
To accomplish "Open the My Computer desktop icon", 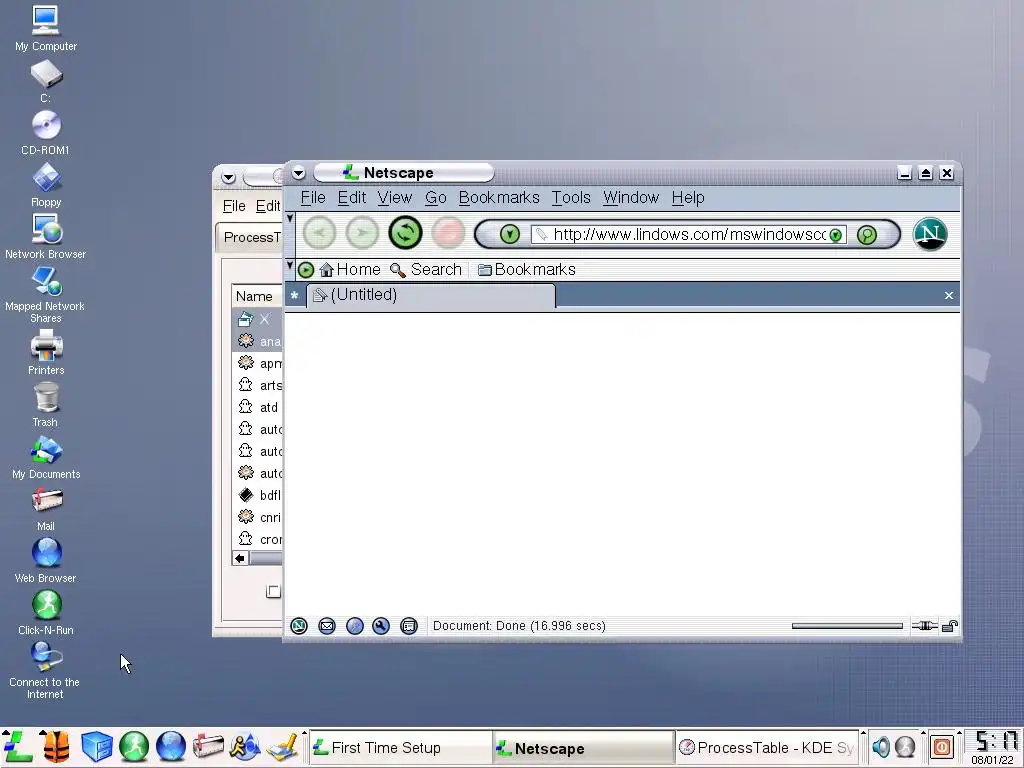I will (x=46, y=28).
